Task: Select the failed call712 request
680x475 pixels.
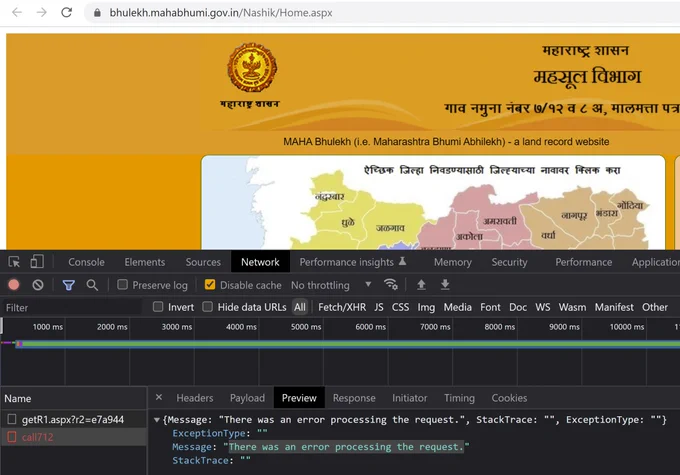Action: coord(73,437)
